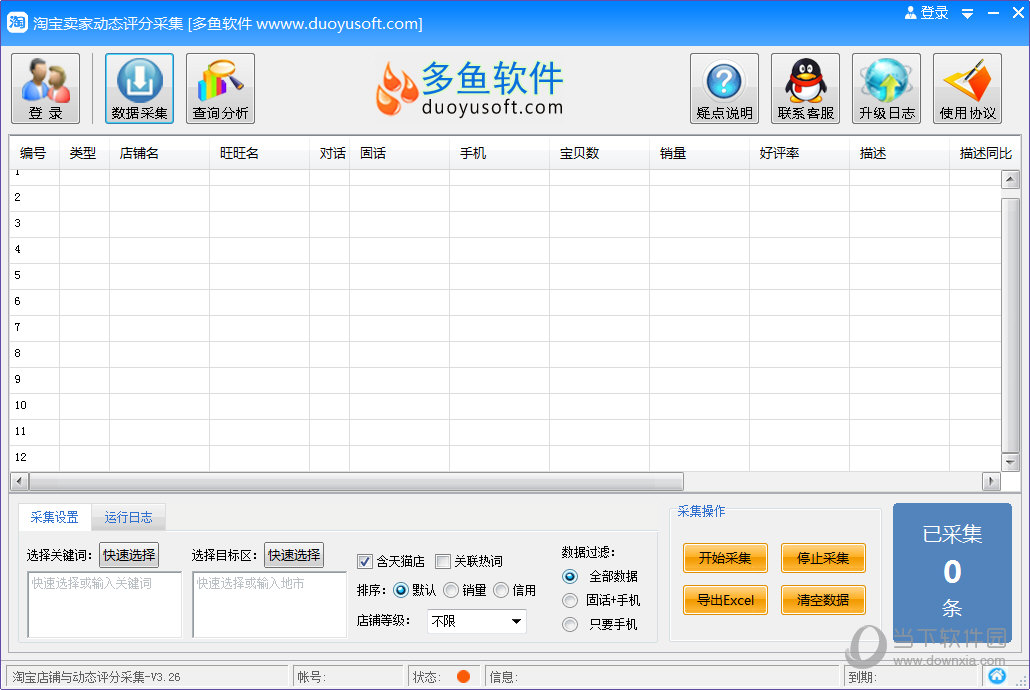Click 快速选择 next to 选择关键词
Viewport: 1030px width, 690px height.
129,555
